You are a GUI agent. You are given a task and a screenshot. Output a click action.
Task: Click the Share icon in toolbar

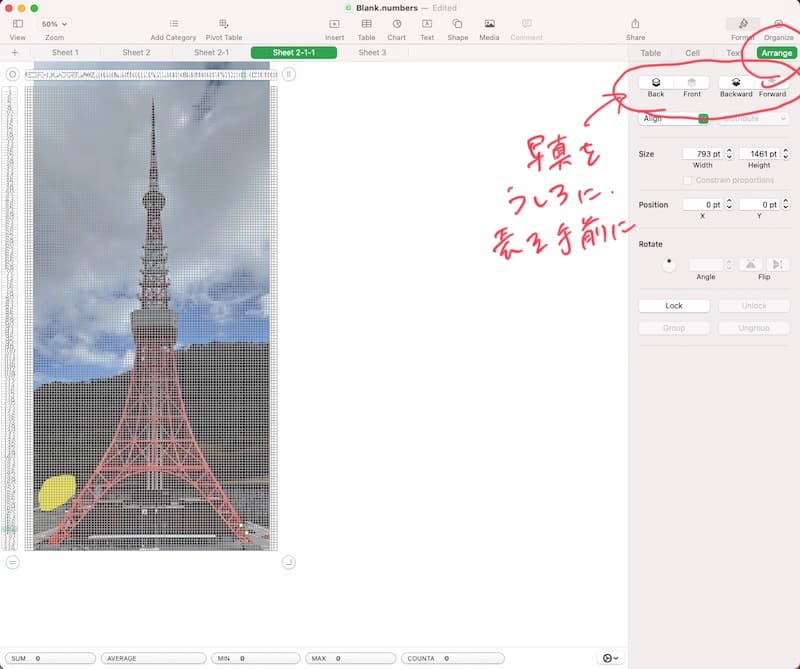635,23
